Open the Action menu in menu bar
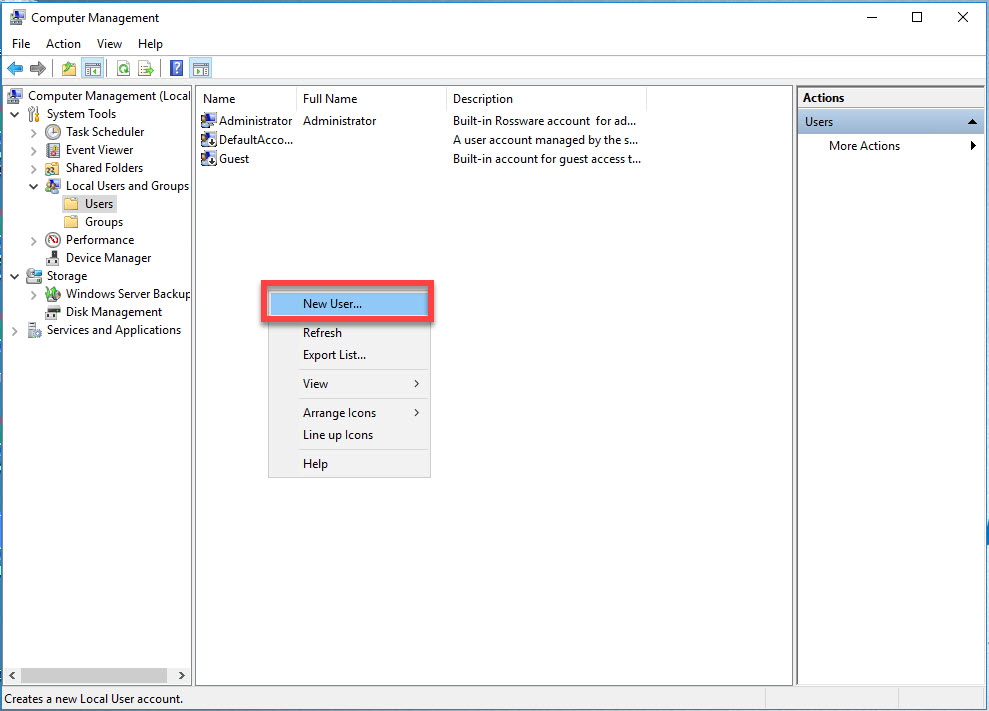This screenshot has width=989, height=711. pyautogui.click(x=63, y=44)
